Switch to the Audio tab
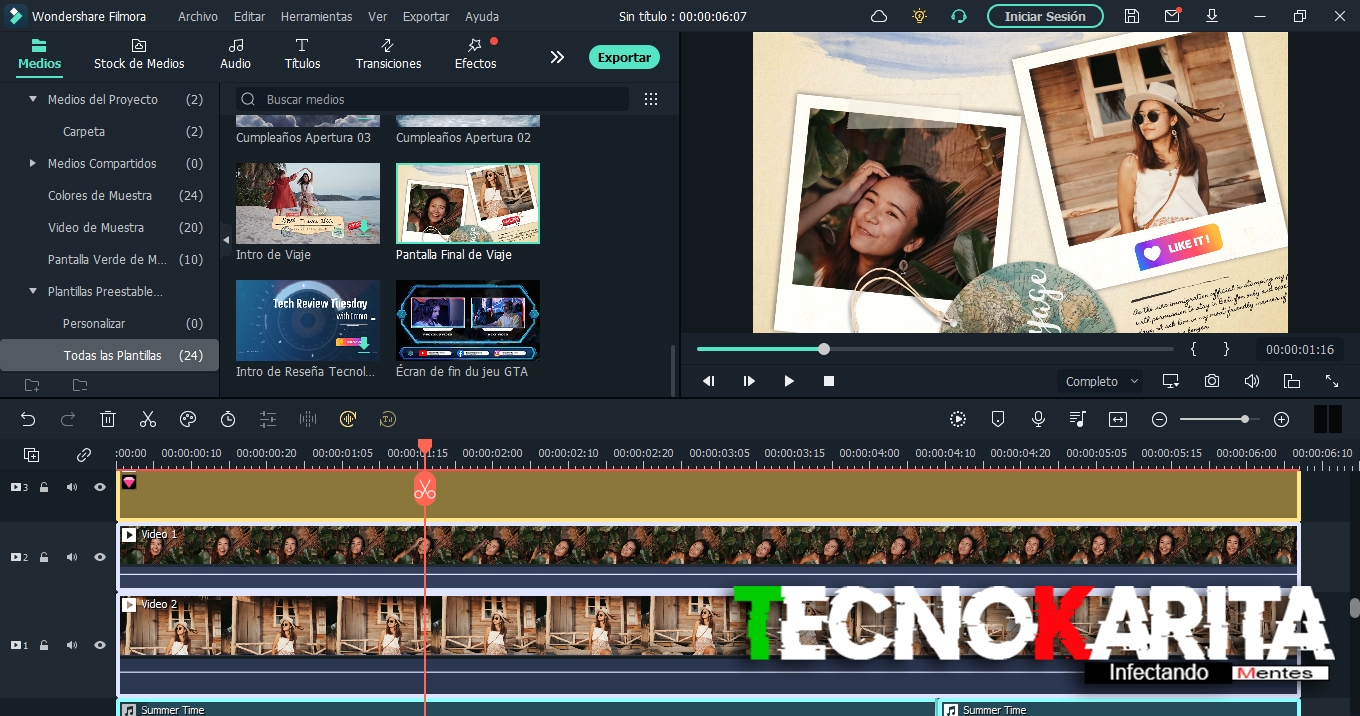1360x716 pixels. pos(236,54)
